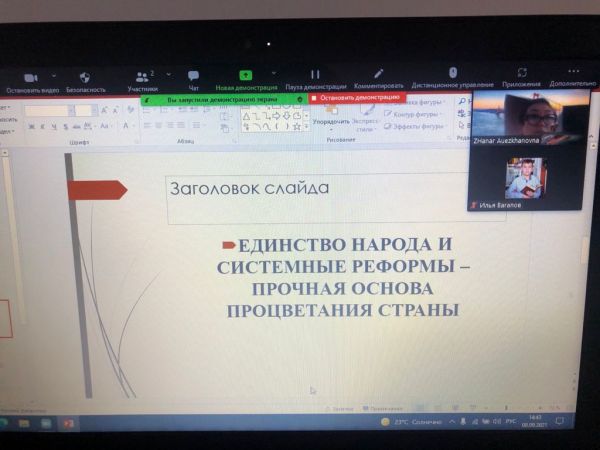Click the slide title placeholder text
The width and height of the screenshot is (600, 450).
click(249, 188)
